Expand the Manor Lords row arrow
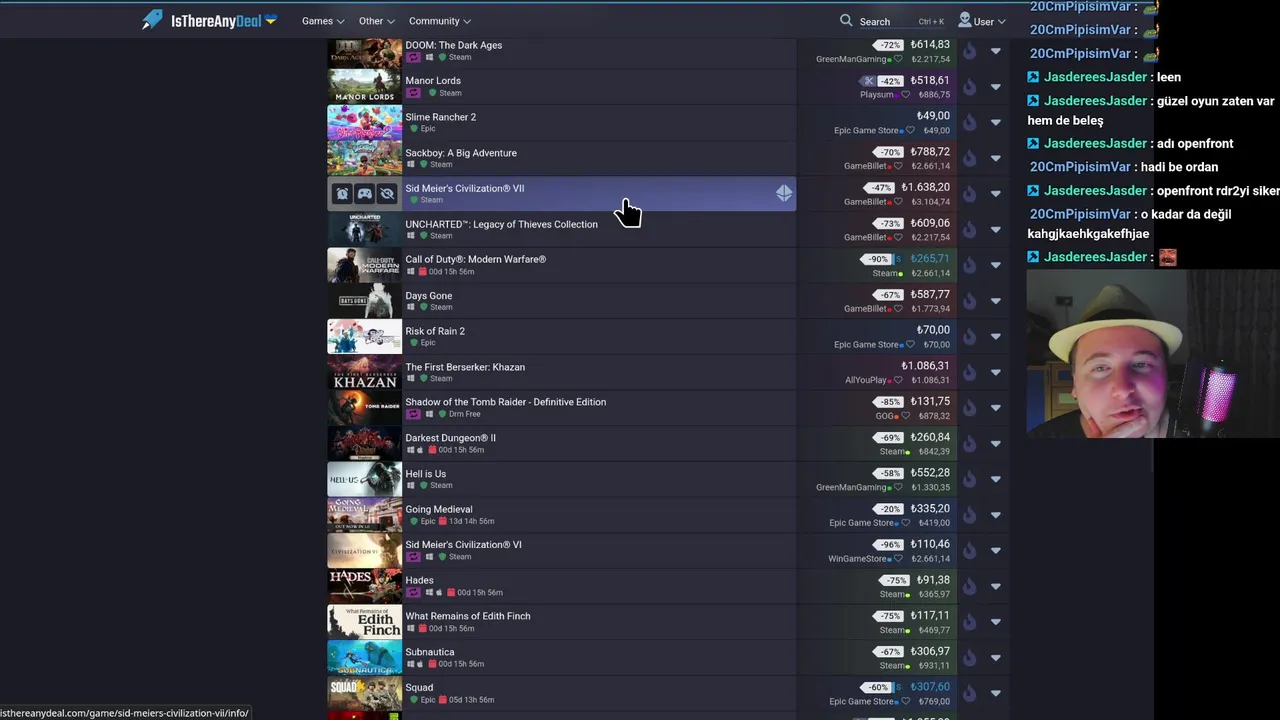The image size is (1280, 720). (x=995, y=87)
